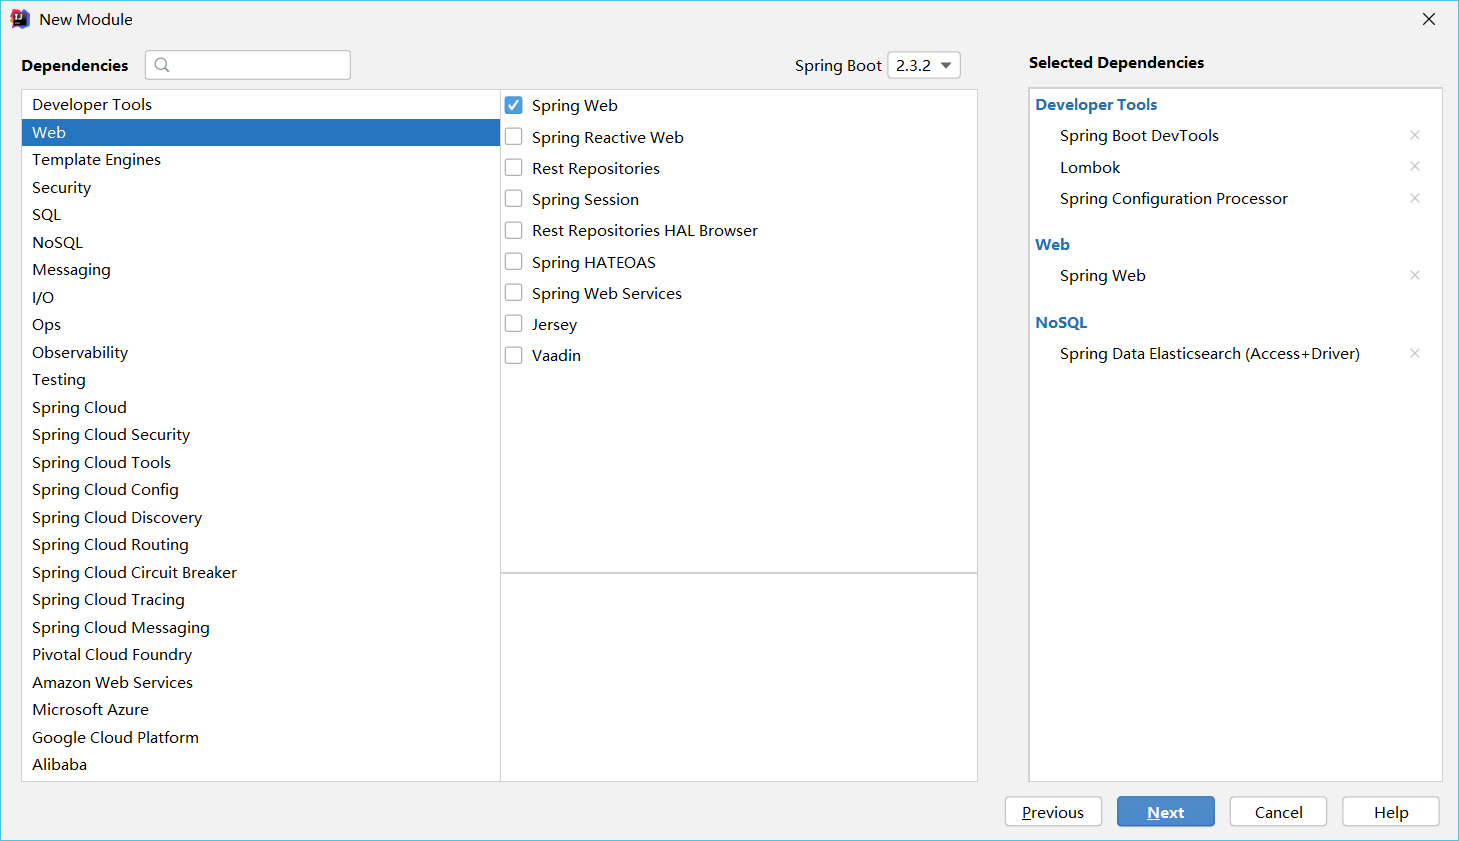Select the Messaging category
1459x841 pixels.
coord(261,269)
